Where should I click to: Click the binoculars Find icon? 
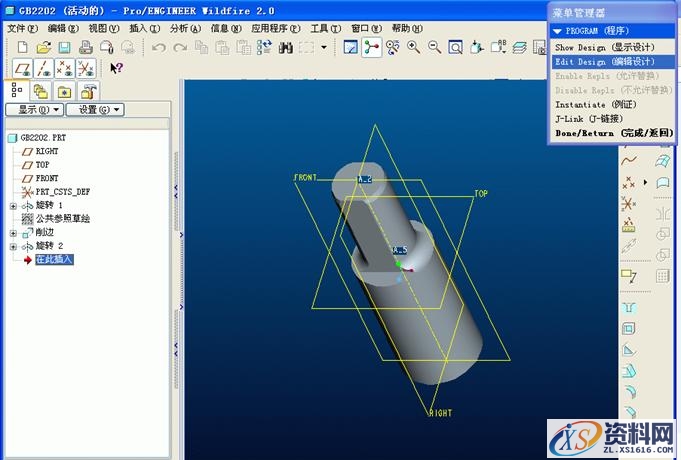click(x=286, y=47)
